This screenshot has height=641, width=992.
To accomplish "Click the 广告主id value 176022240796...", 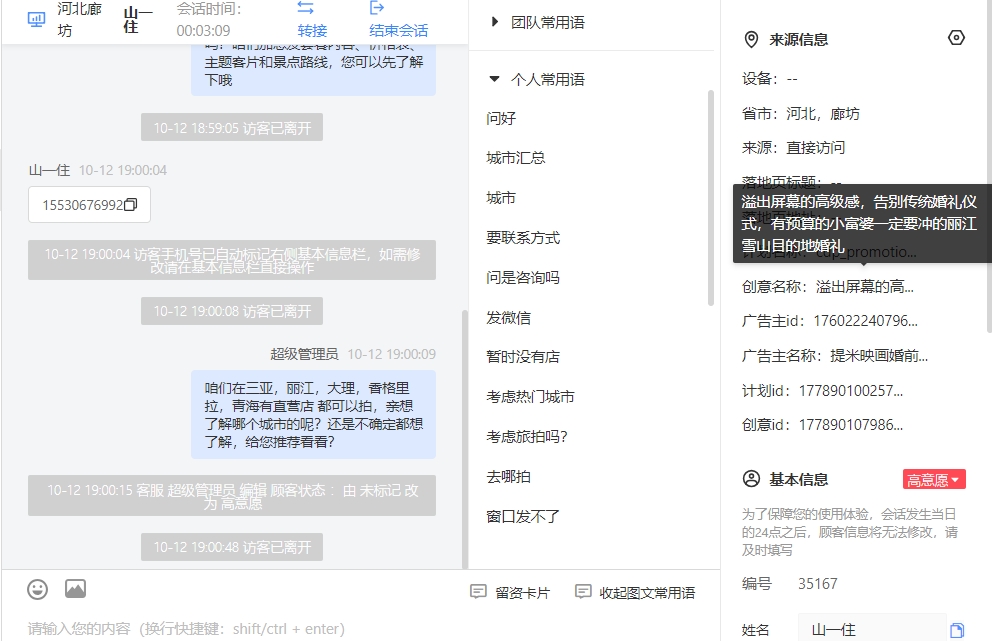I will 865,321.
